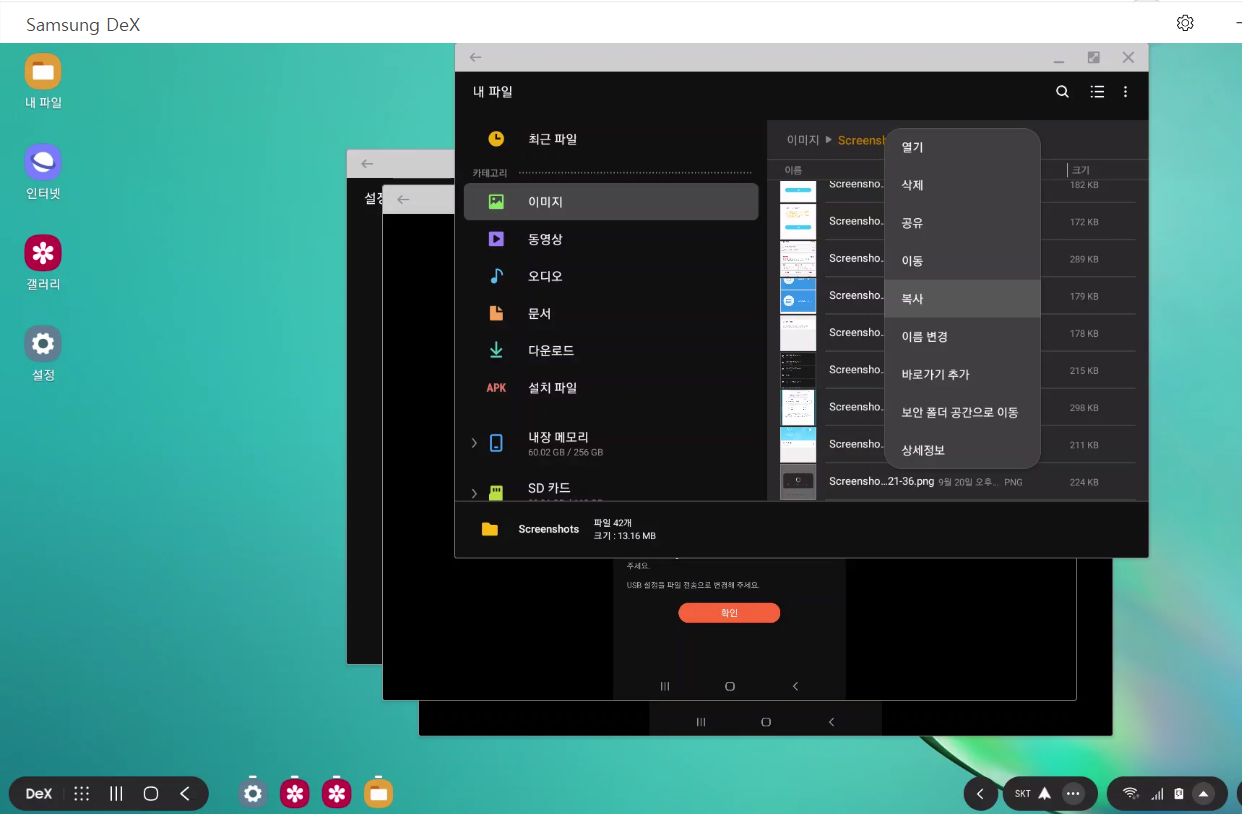The image size is (1242, 814).
Task: Select the thumbnail of the 179 KB screenshot
Action: [x=798, y=296]
